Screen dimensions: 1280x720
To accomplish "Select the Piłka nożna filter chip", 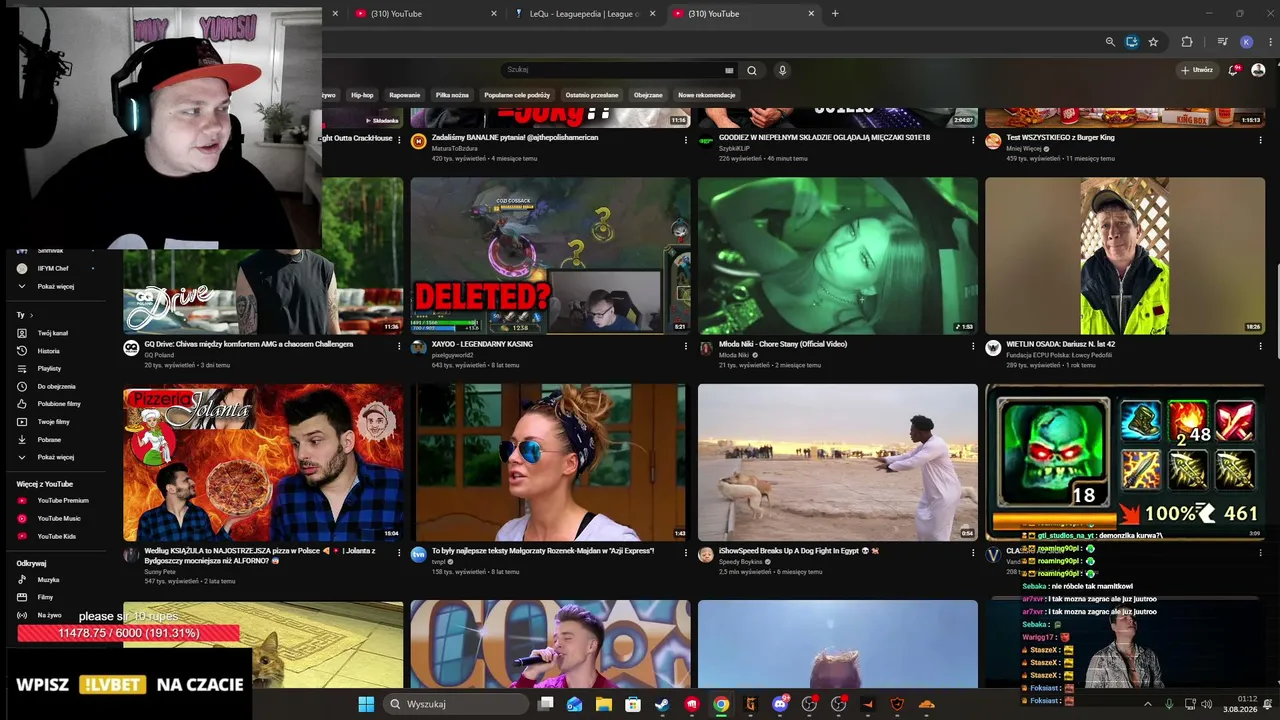I will (x=452, y=95).
